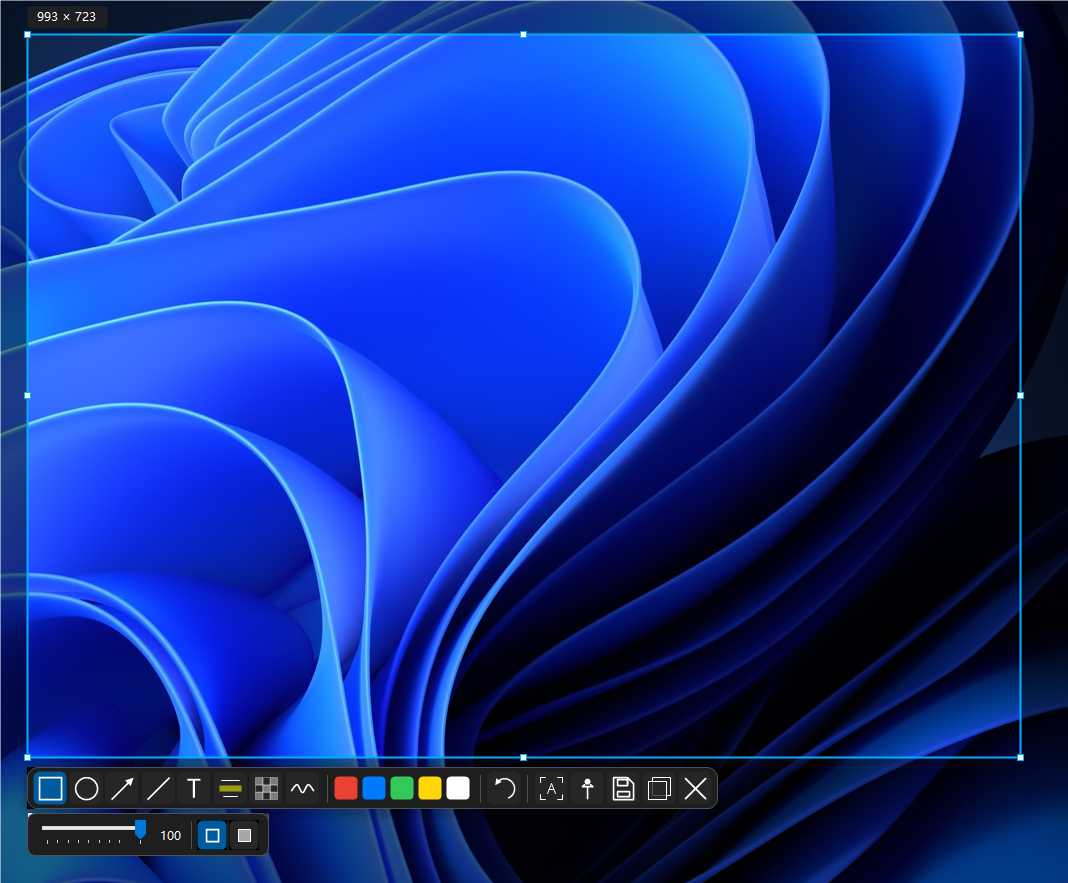
Task: Copy the screenshot to the clipboard
Action: coord(659,789)
